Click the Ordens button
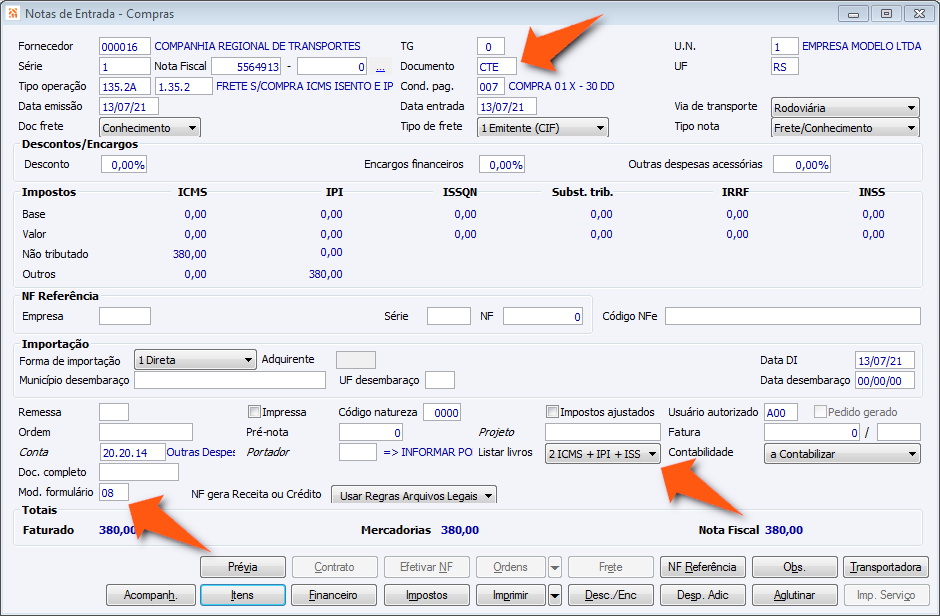This screenshot has height=616, width=940. pos(511,567)
